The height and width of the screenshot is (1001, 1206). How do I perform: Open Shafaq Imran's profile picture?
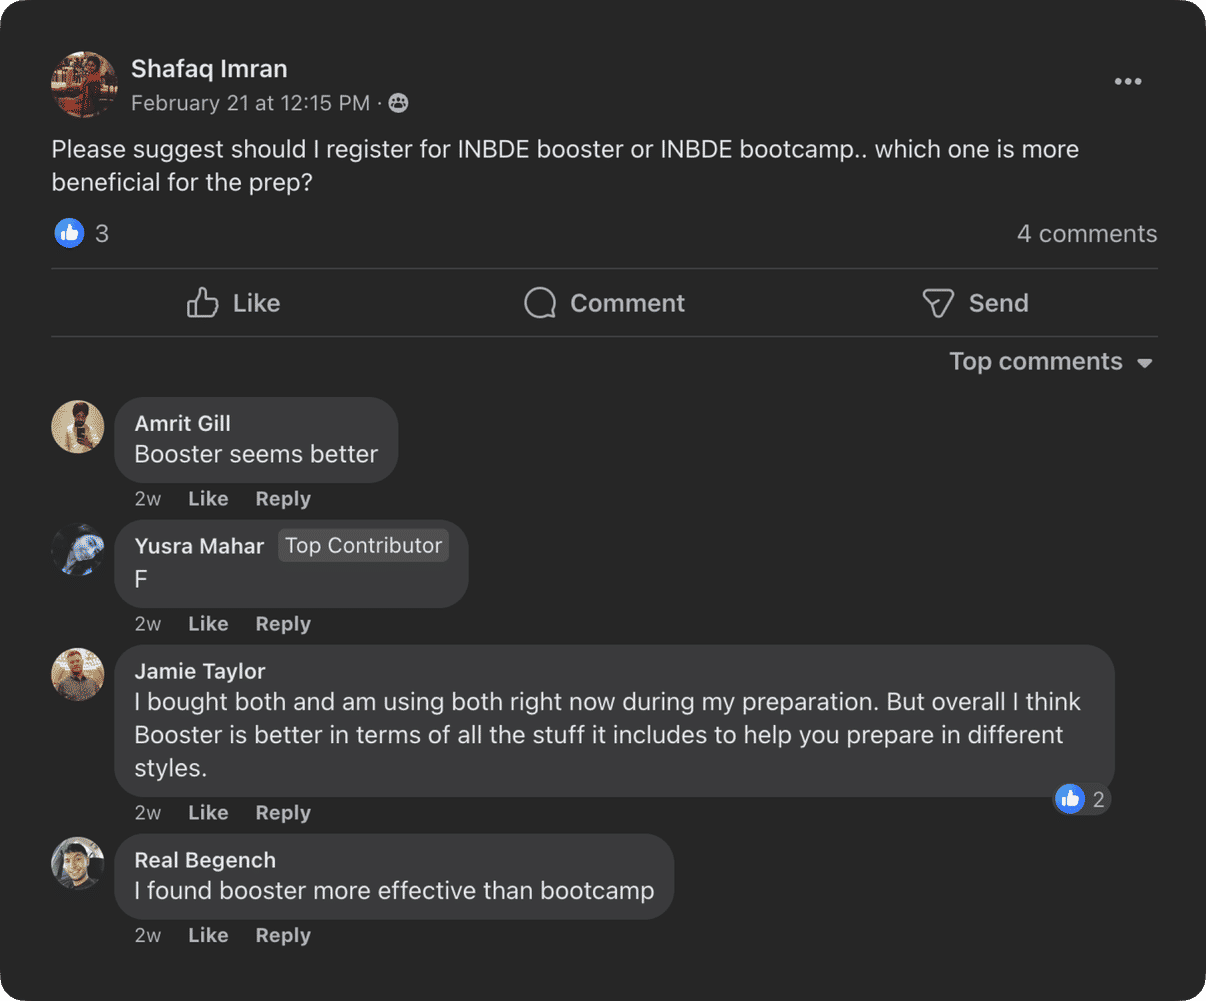tap(84, 84)
